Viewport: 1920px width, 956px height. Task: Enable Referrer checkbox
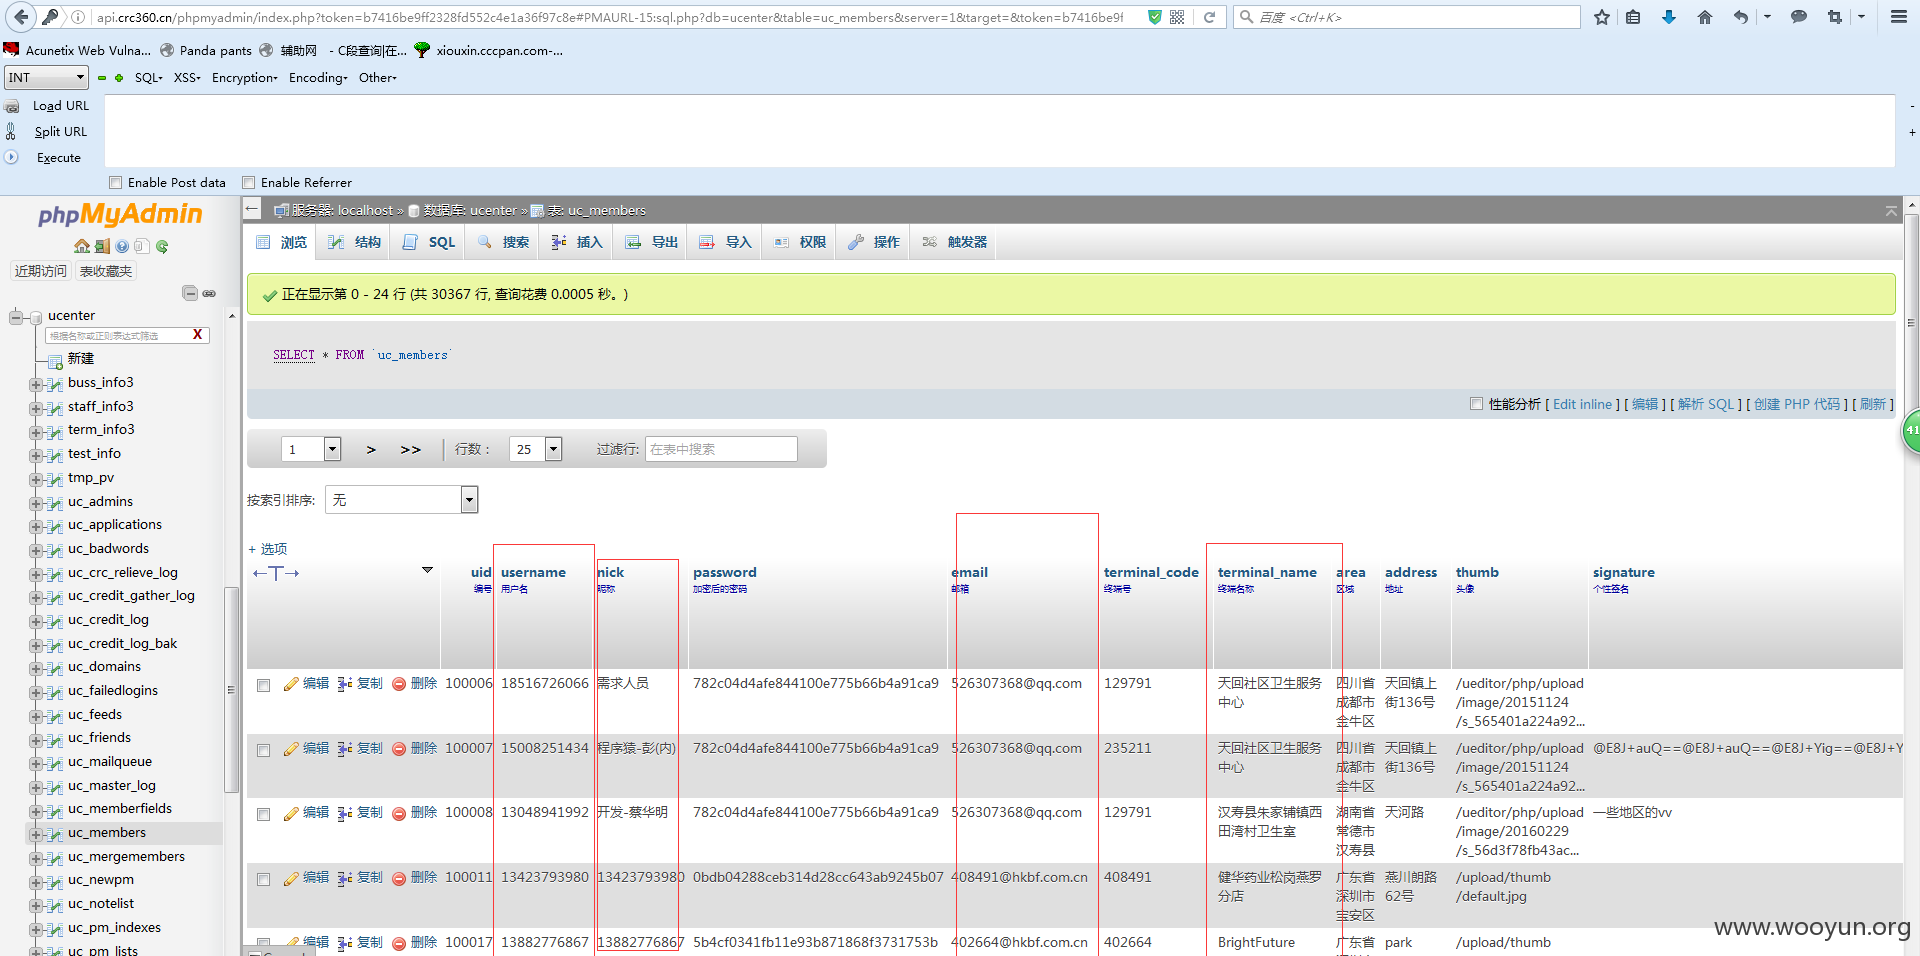pyautogui.click(x=249, y=182)
